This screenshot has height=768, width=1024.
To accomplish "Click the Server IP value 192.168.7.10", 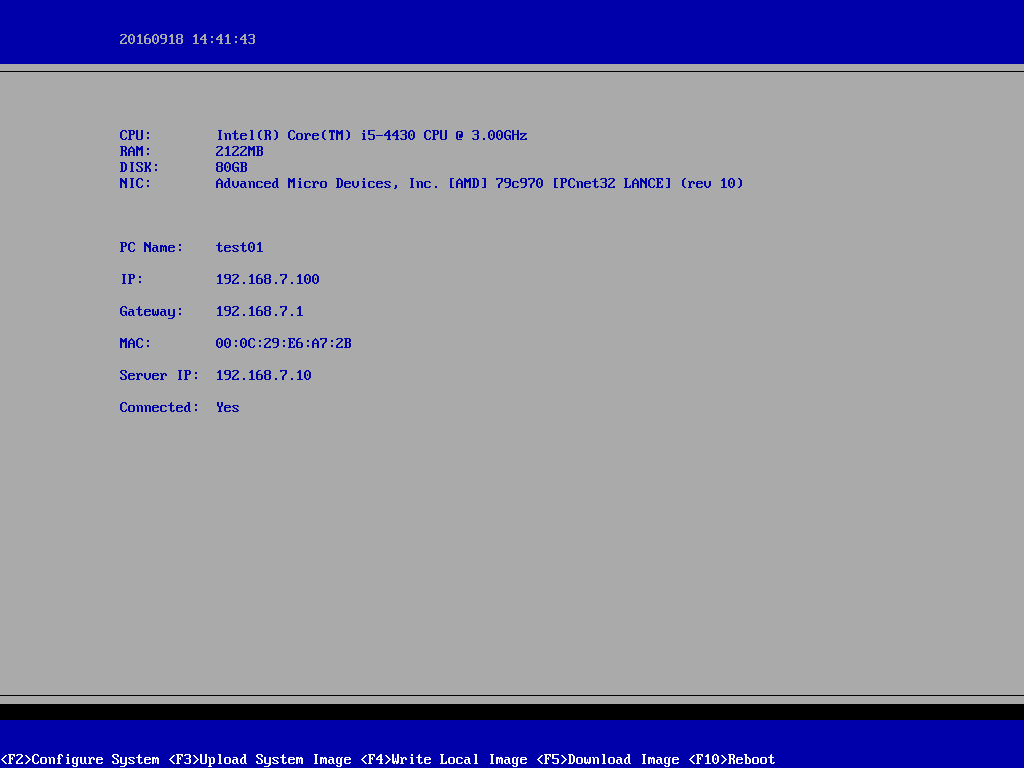I will click(264, 376).
